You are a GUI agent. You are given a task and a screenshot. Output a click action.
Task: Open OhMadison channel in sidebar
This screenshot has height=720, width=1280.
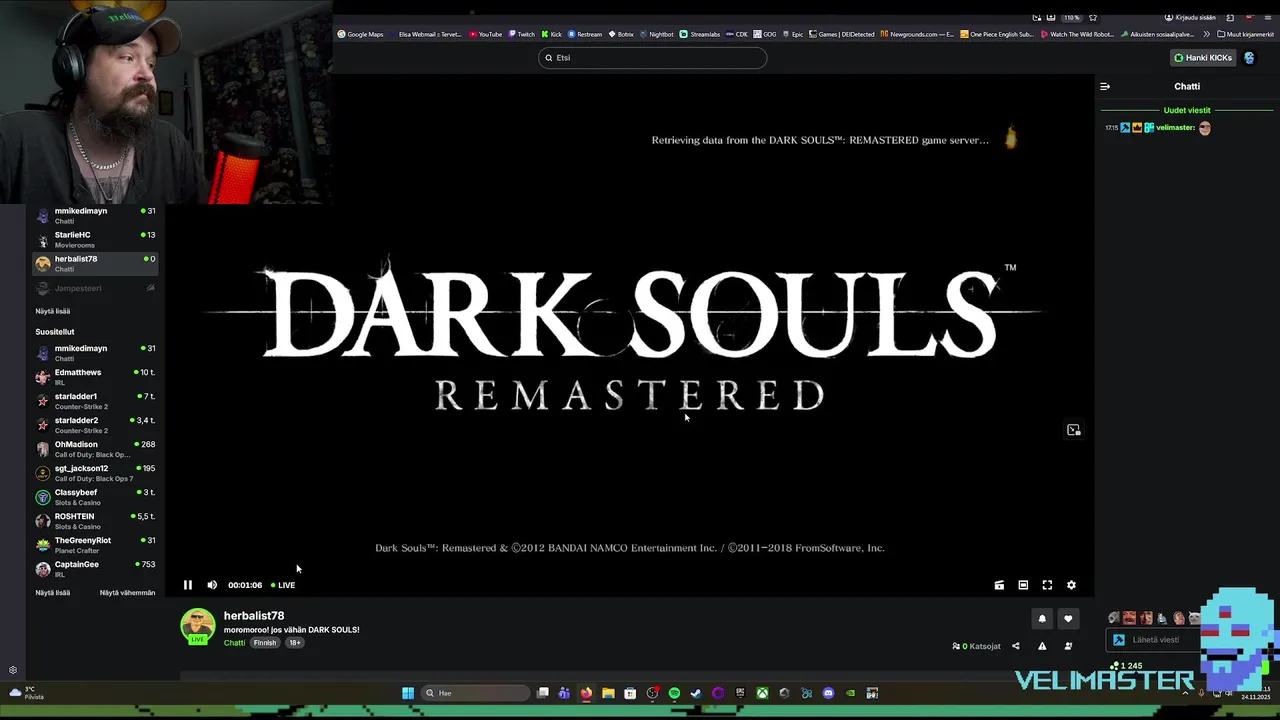tap(97, 449)
